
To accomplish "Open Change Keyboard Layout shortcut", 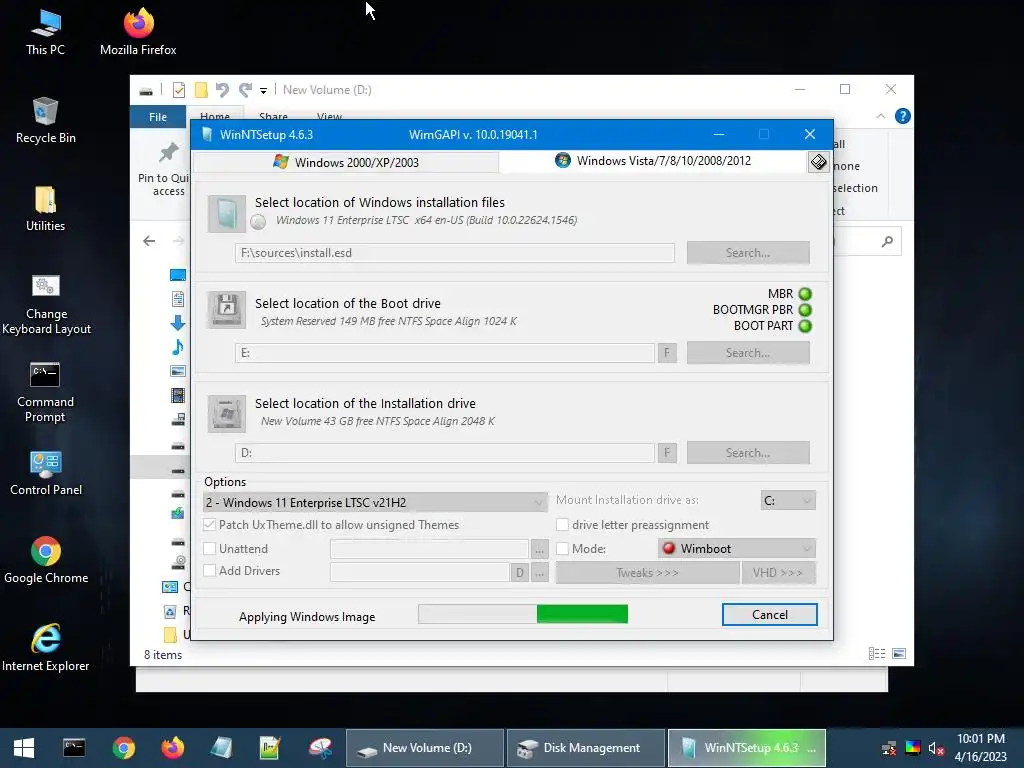I will click(46, 304).
